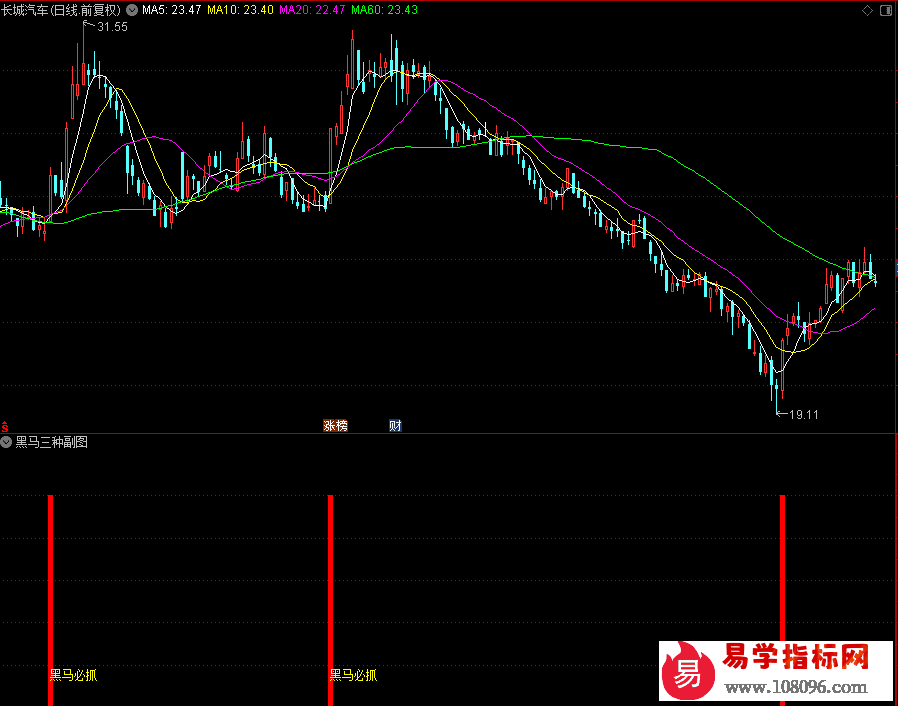The width and height of the screenshot is (898, 706).
Task: Select the MA5 indicator label
Action: click(172, 10)
